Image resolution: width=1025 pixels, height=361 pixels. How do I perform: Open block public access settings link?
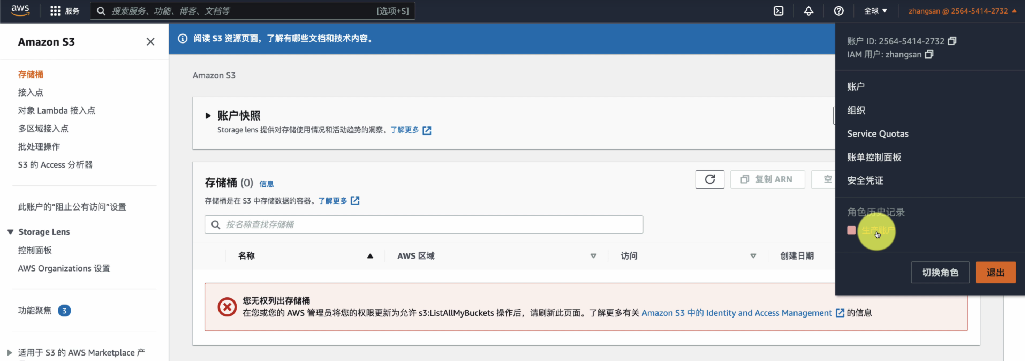click(72, 207)
